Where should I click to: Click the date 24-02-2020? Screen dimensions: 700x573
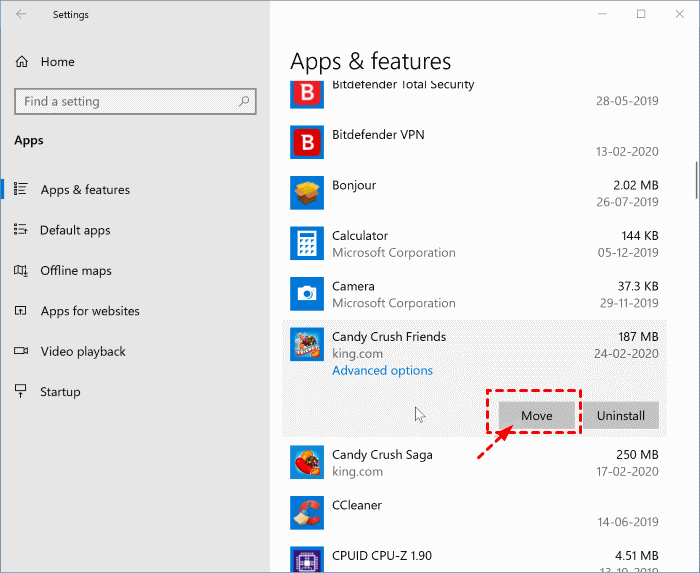626,353
